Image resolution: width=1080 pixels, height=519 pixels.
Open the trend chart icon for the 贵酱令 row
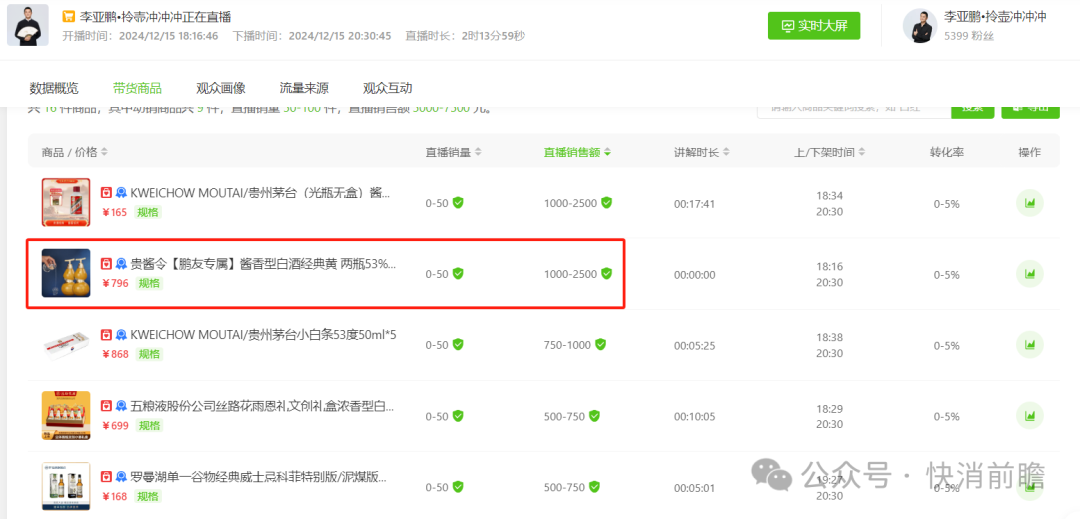click(1030, 274)
